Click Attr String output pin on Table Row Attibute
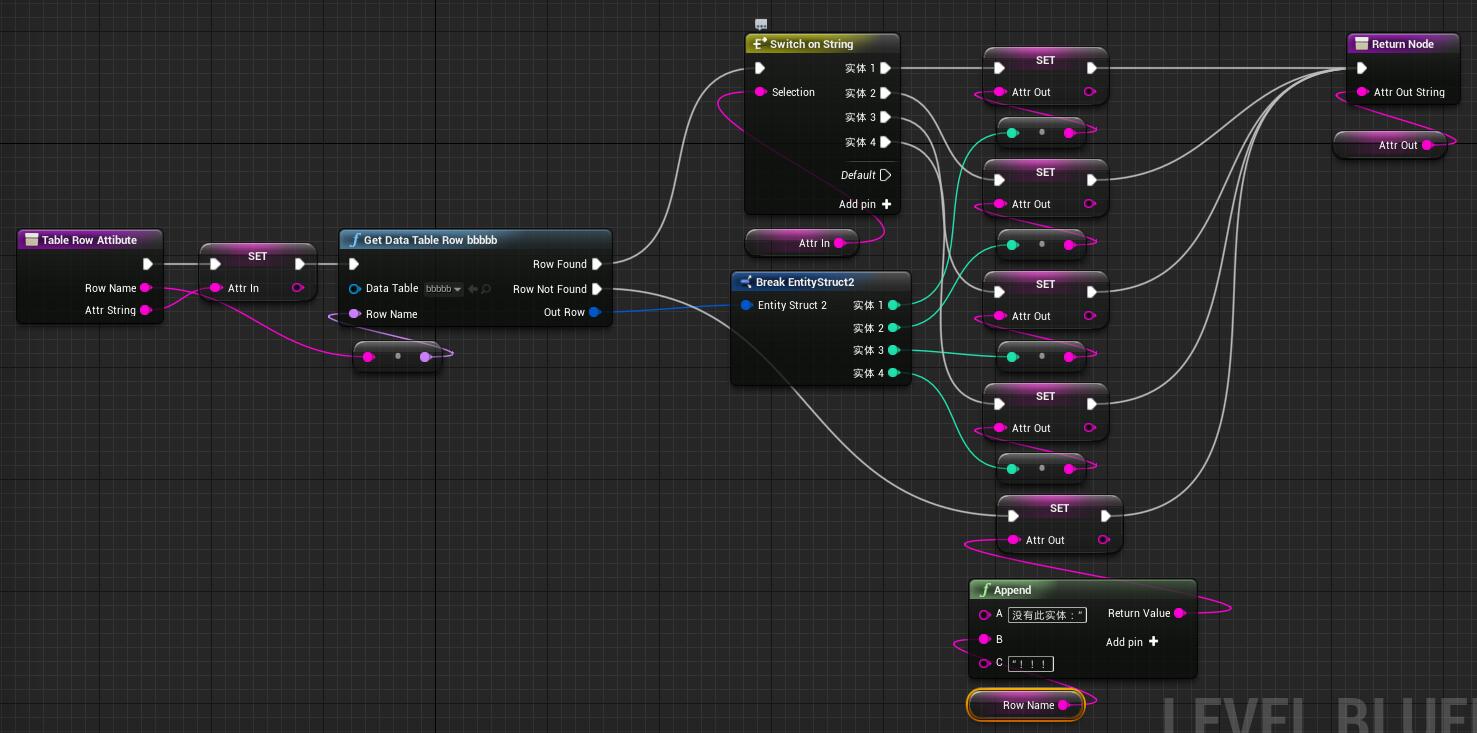The height and width of the screenshot is (733, 1477). point(145,310)
